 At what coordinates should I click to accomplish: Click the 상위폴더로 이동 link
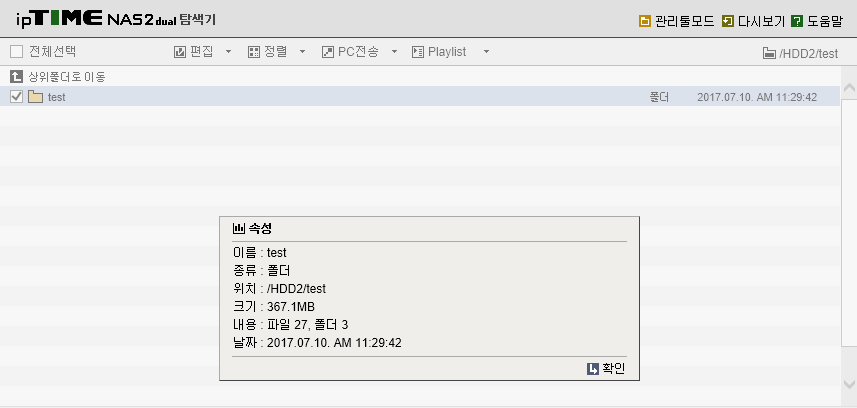coord(67,77)
